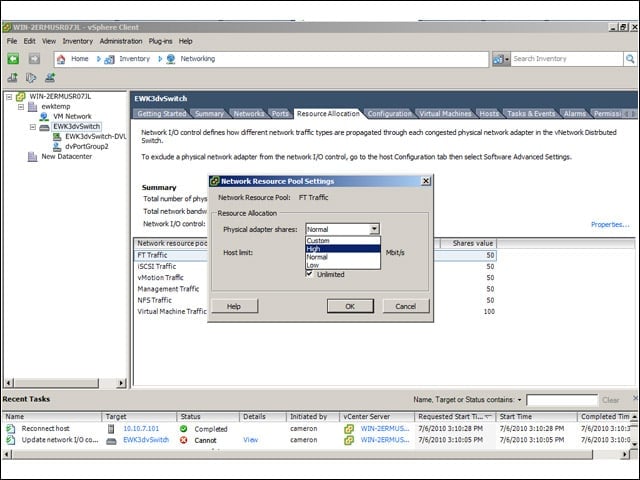The height and width of the screenshot is (480, 640).
Task: Click the red error status icon
Action: click(x=184, y=440)
